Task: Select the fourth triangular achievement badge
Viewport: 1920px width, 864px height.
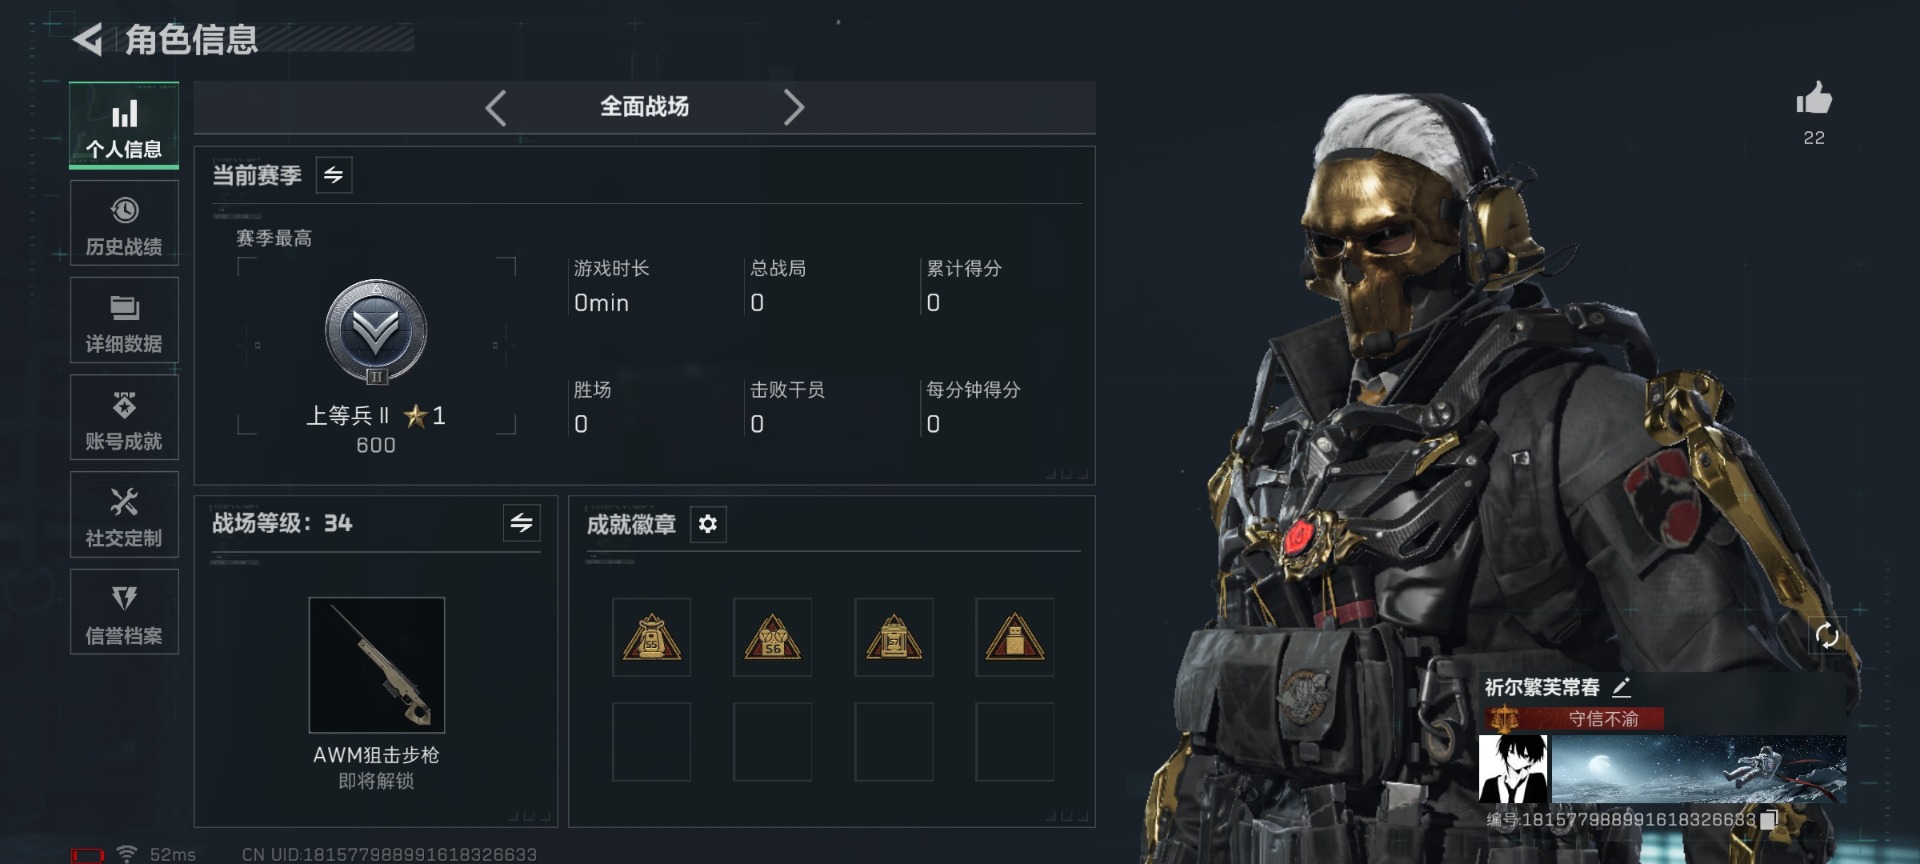Action: (x=1014, y=637)
